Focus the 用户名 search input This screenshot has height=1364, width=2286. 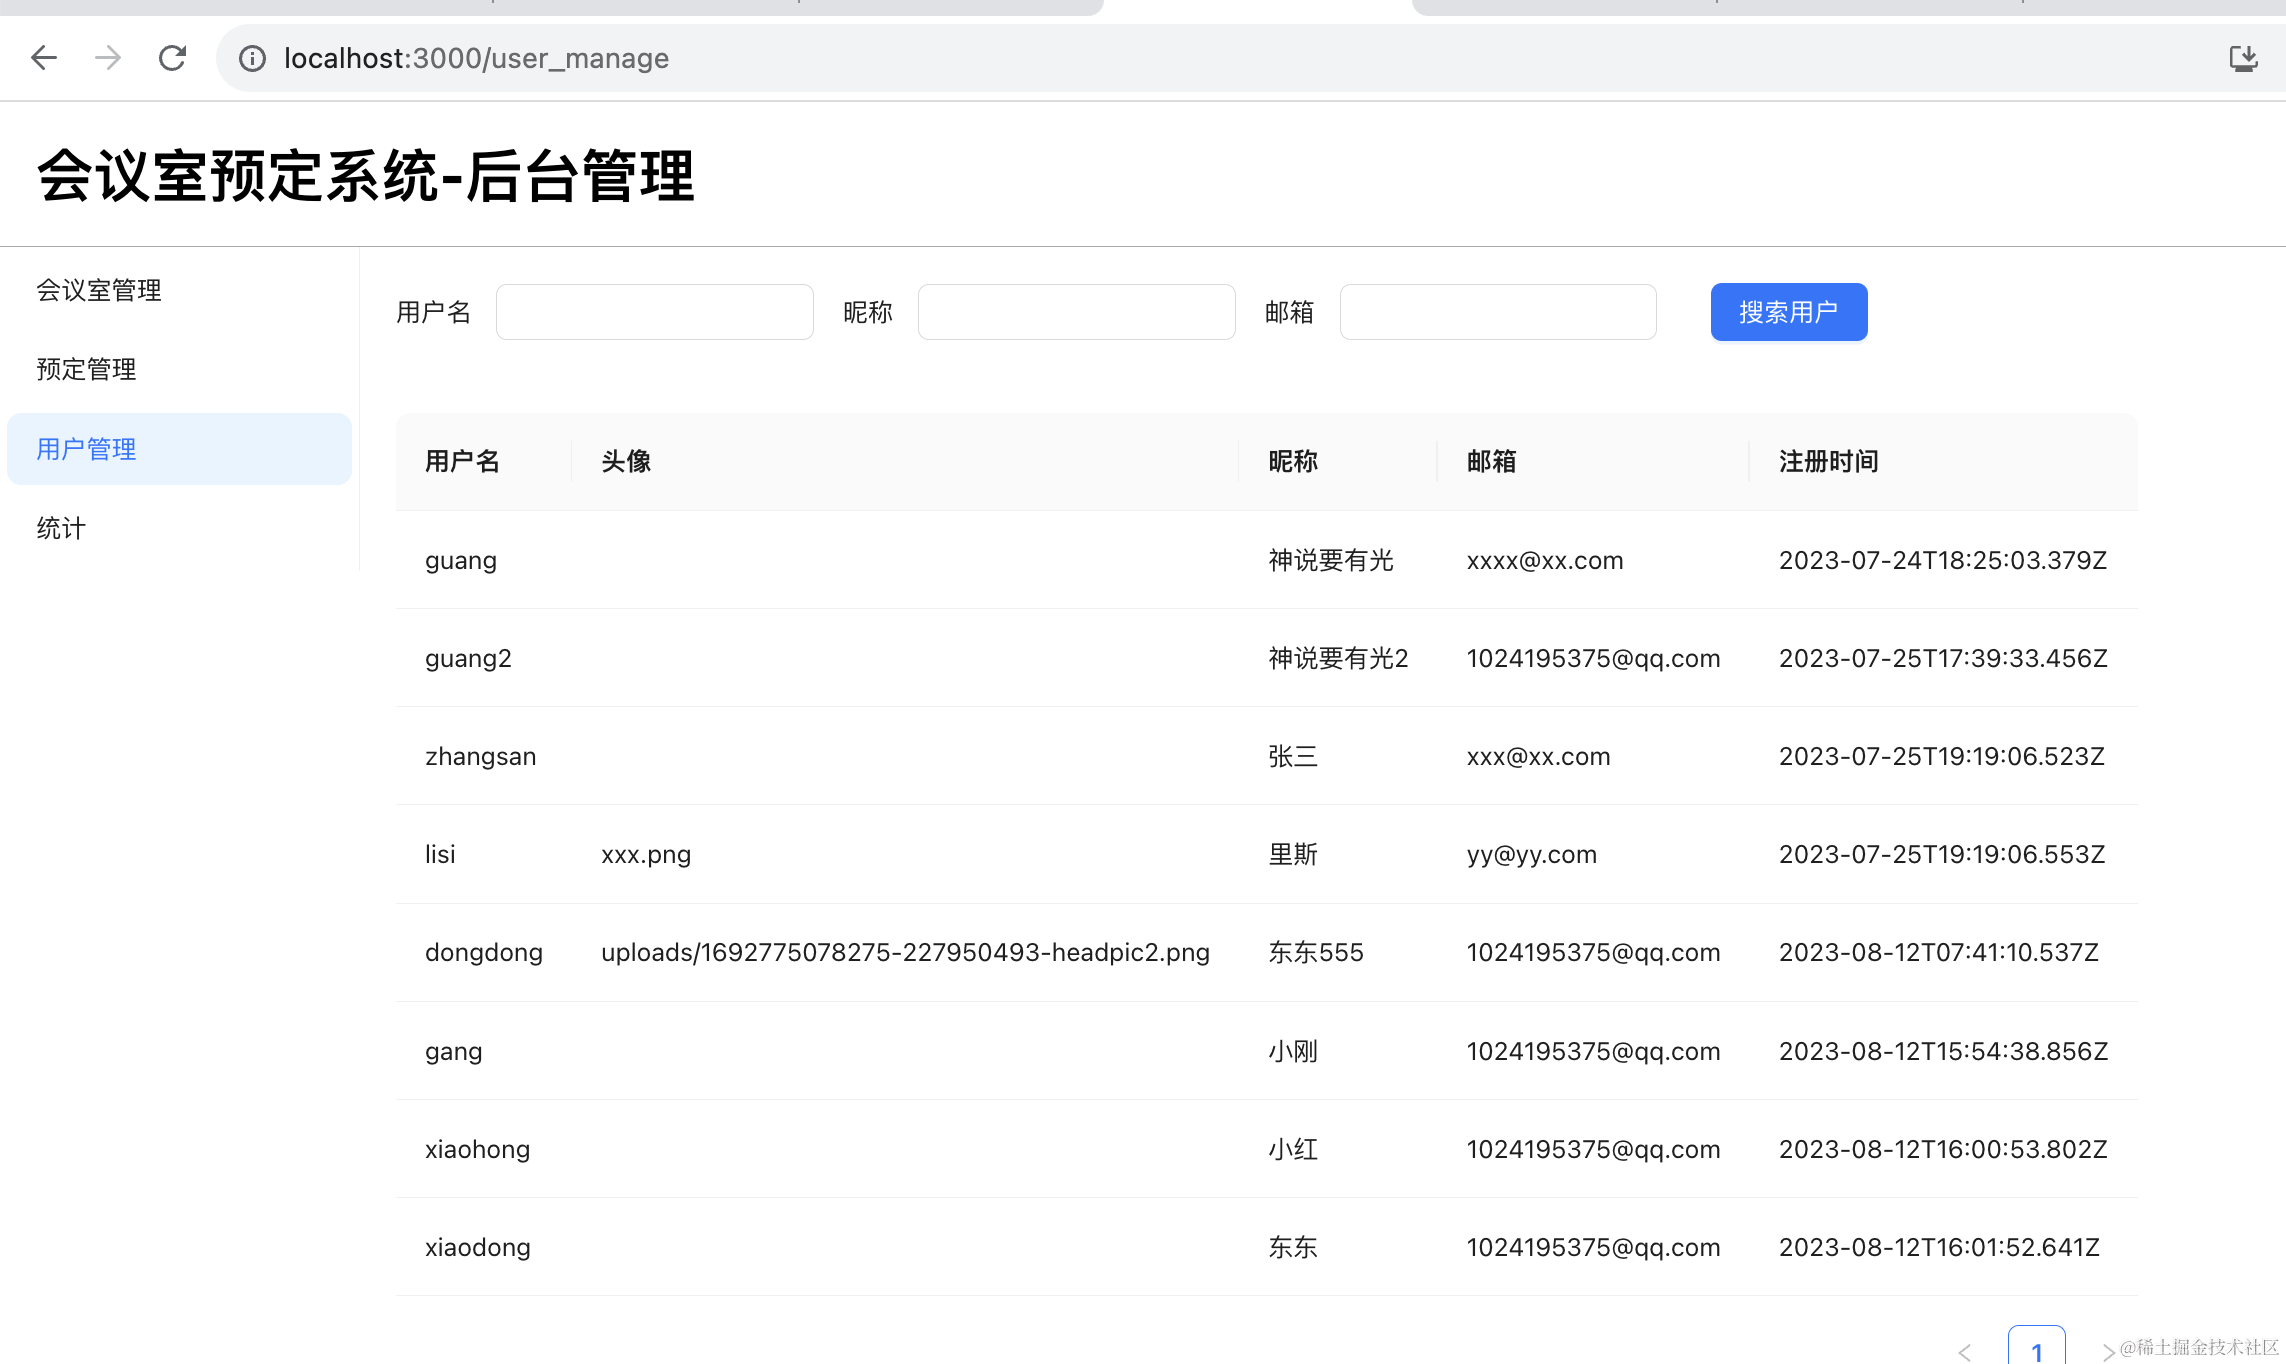pyautogui.click(x=654, y=312)
